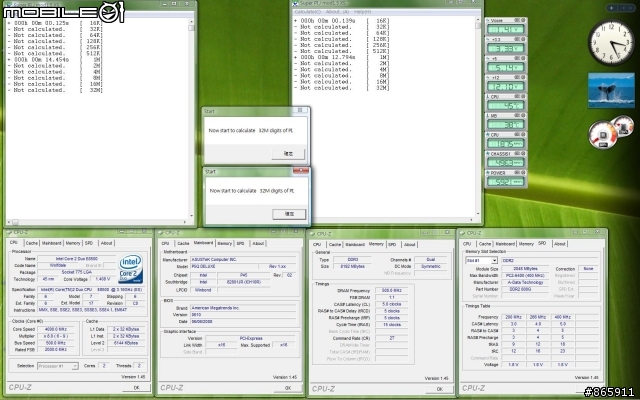Click the Command Rate value 2T
Screen dimensions: 640x400
tap(391, 338)
